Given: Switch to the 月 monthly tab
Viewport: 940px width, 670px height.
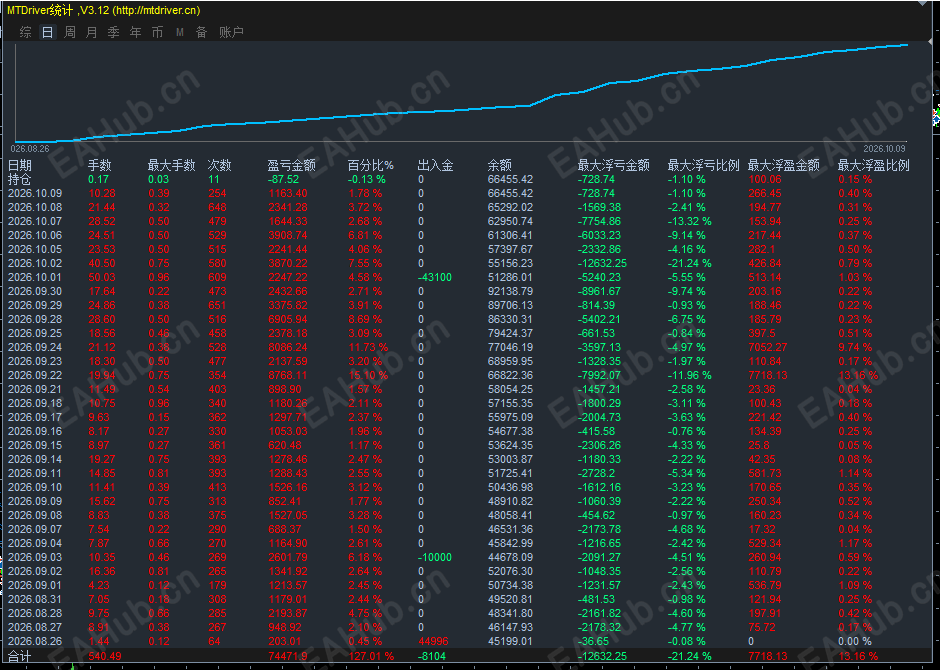Looking at the screenshot, I should (92, 32).
